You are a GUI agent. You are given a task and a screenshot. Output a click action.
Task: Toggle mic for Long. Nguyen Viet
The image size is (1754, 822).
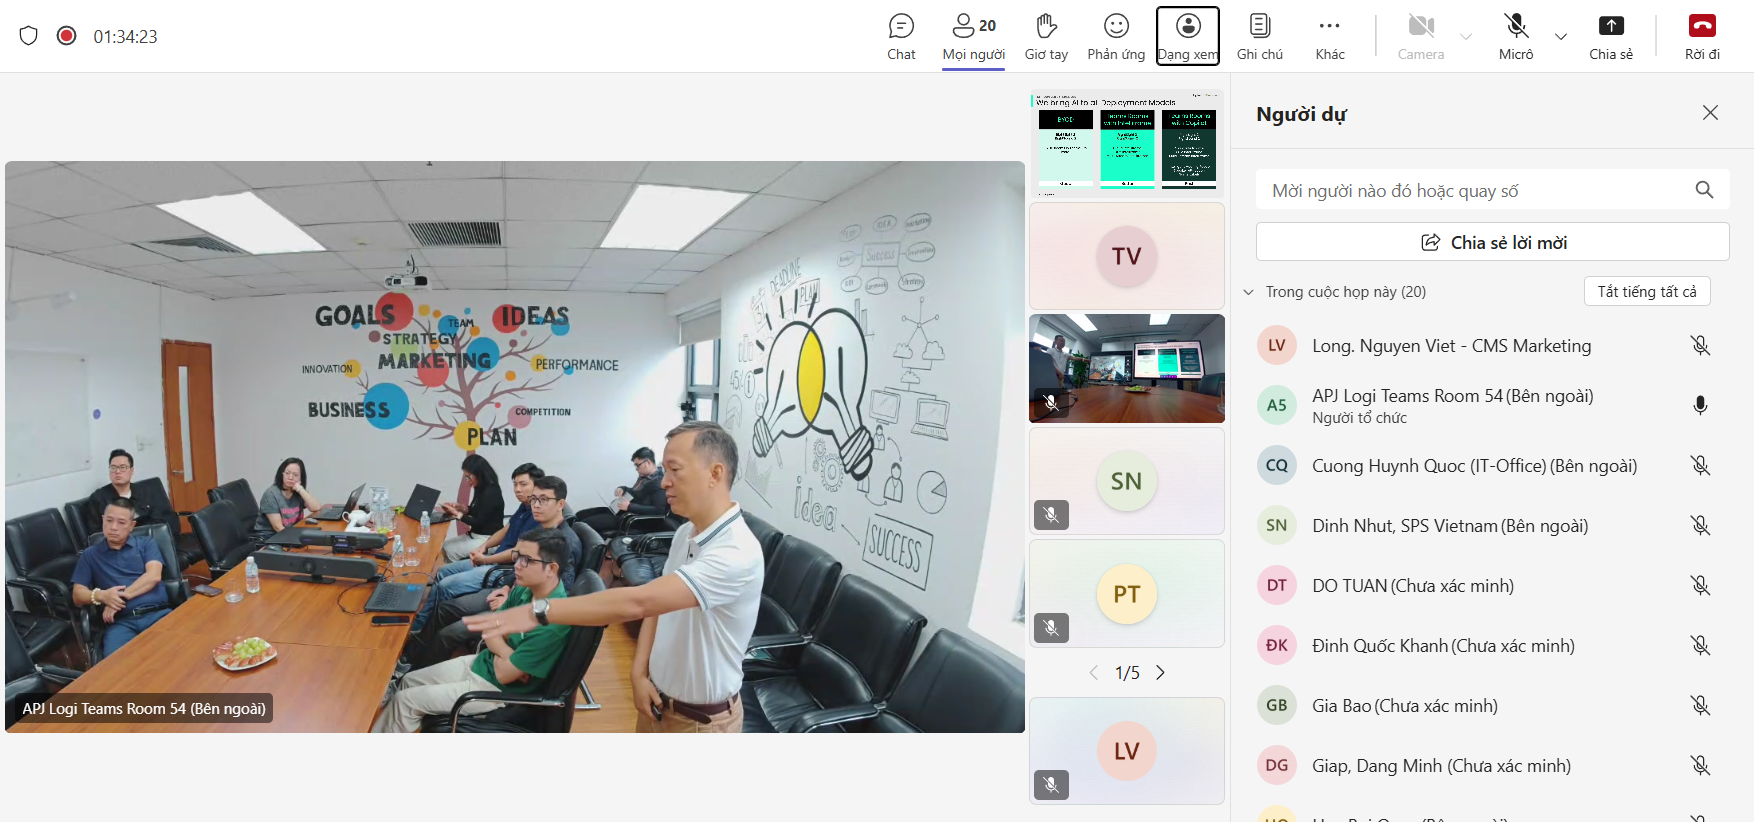coord(1700,346)
